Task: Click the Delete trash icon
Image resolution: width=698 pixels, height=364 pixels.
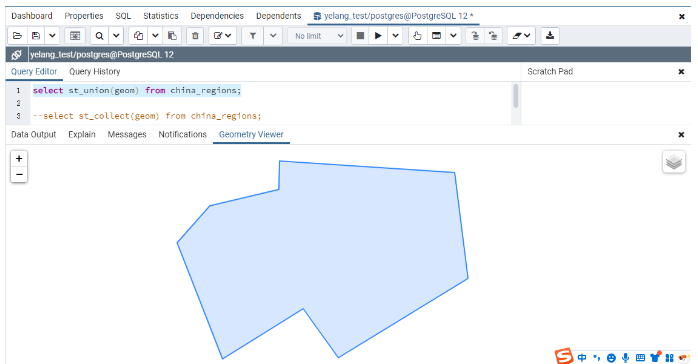Action: tap(195, 36)
